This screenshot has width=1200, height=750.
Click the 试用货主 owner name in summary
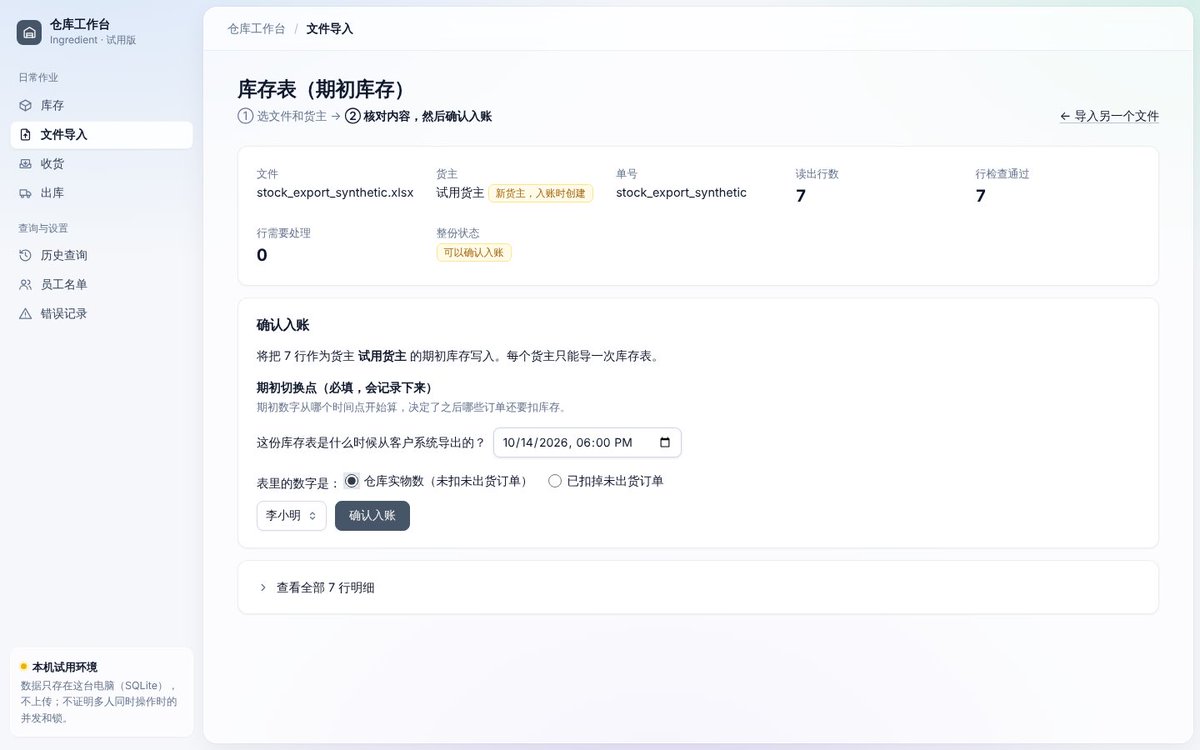point(460,192)
